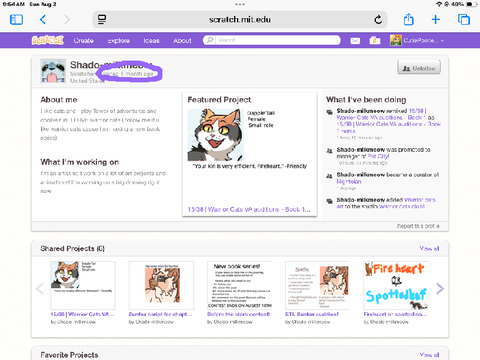Viewport: 480px width, 360px height.
Task: Open the Fireheart or spottedleaf project title link
Action: 395,314
